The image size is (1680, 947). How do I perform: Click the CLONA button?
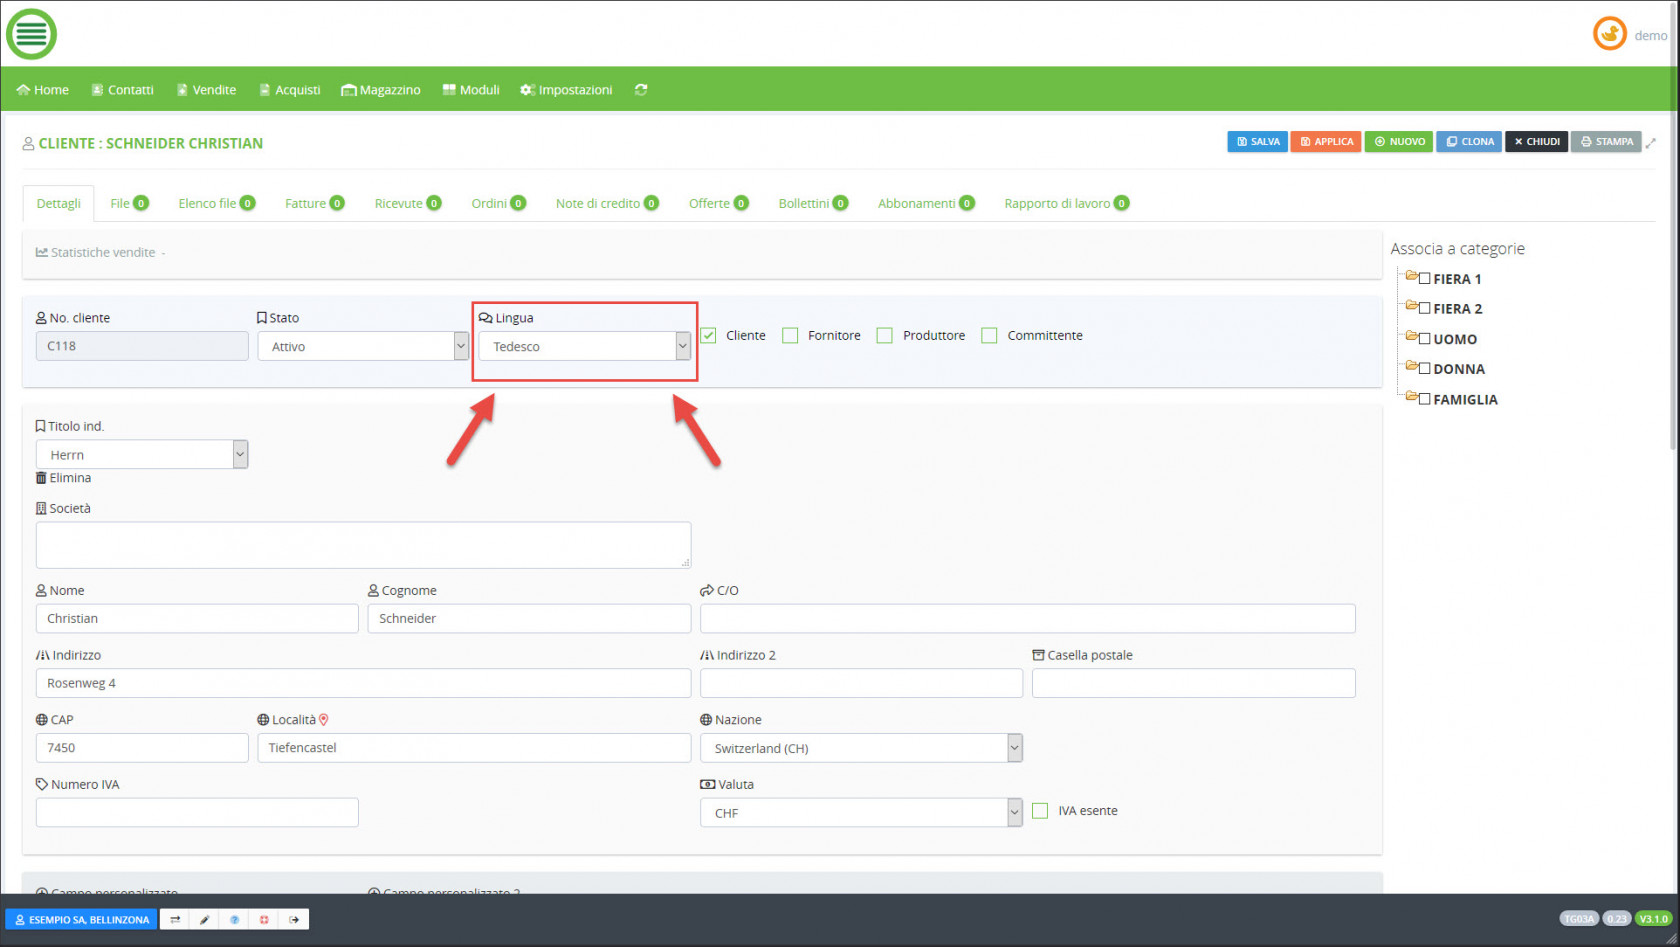point(1469,142)
